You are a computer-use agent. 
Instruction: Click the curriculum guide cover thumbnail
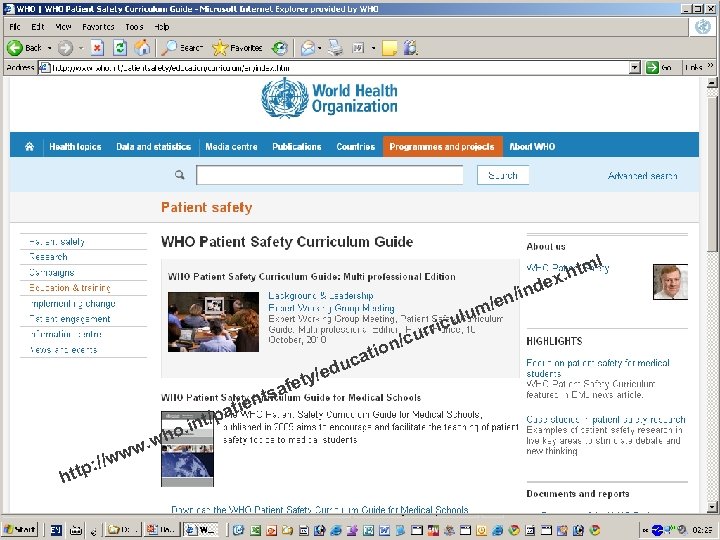pos(187,449)
